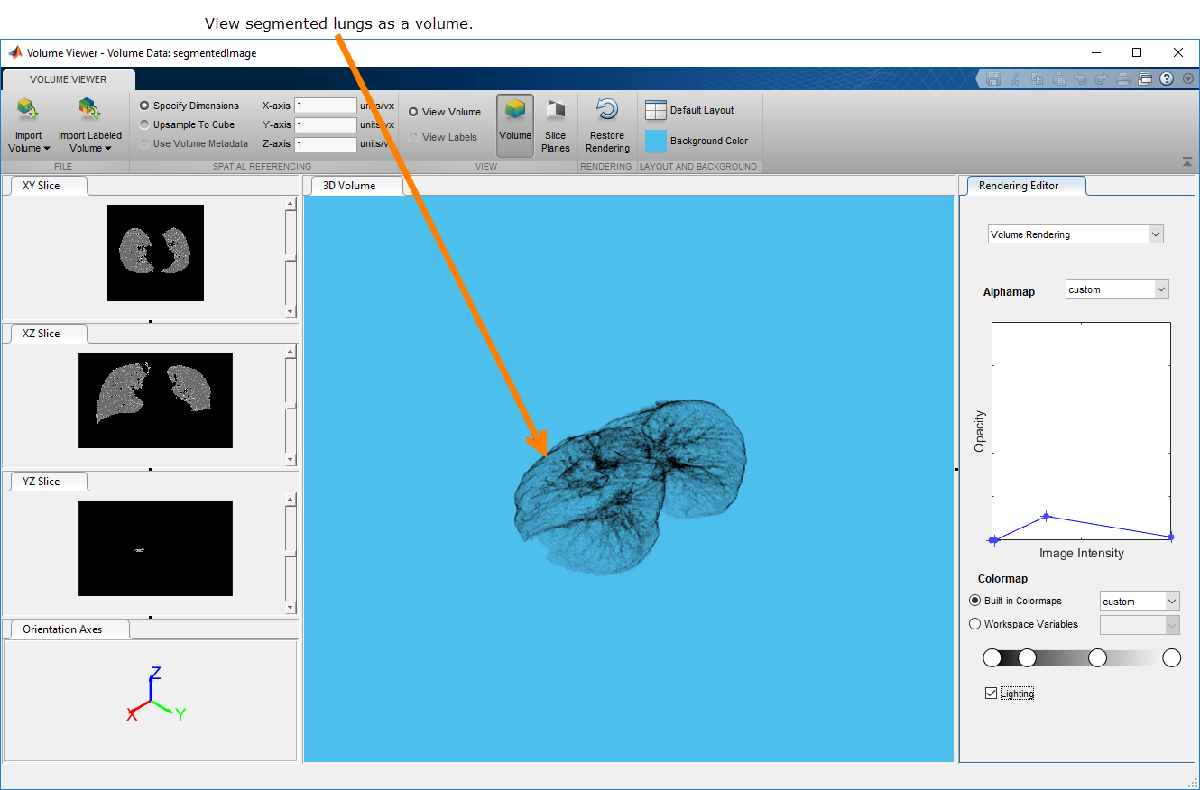Open the help question mark icon
Screen dimensions: 1200x790
pyautogui.click(x=1166, y=79)
